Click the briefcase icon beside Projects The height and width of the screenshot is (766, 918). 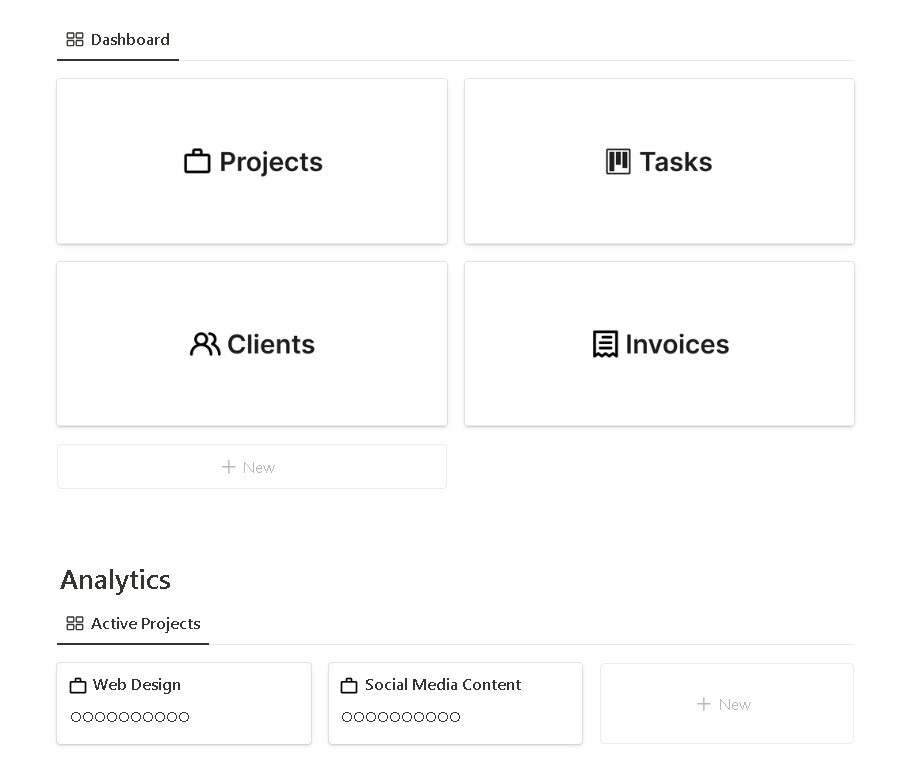pos(197,162)
